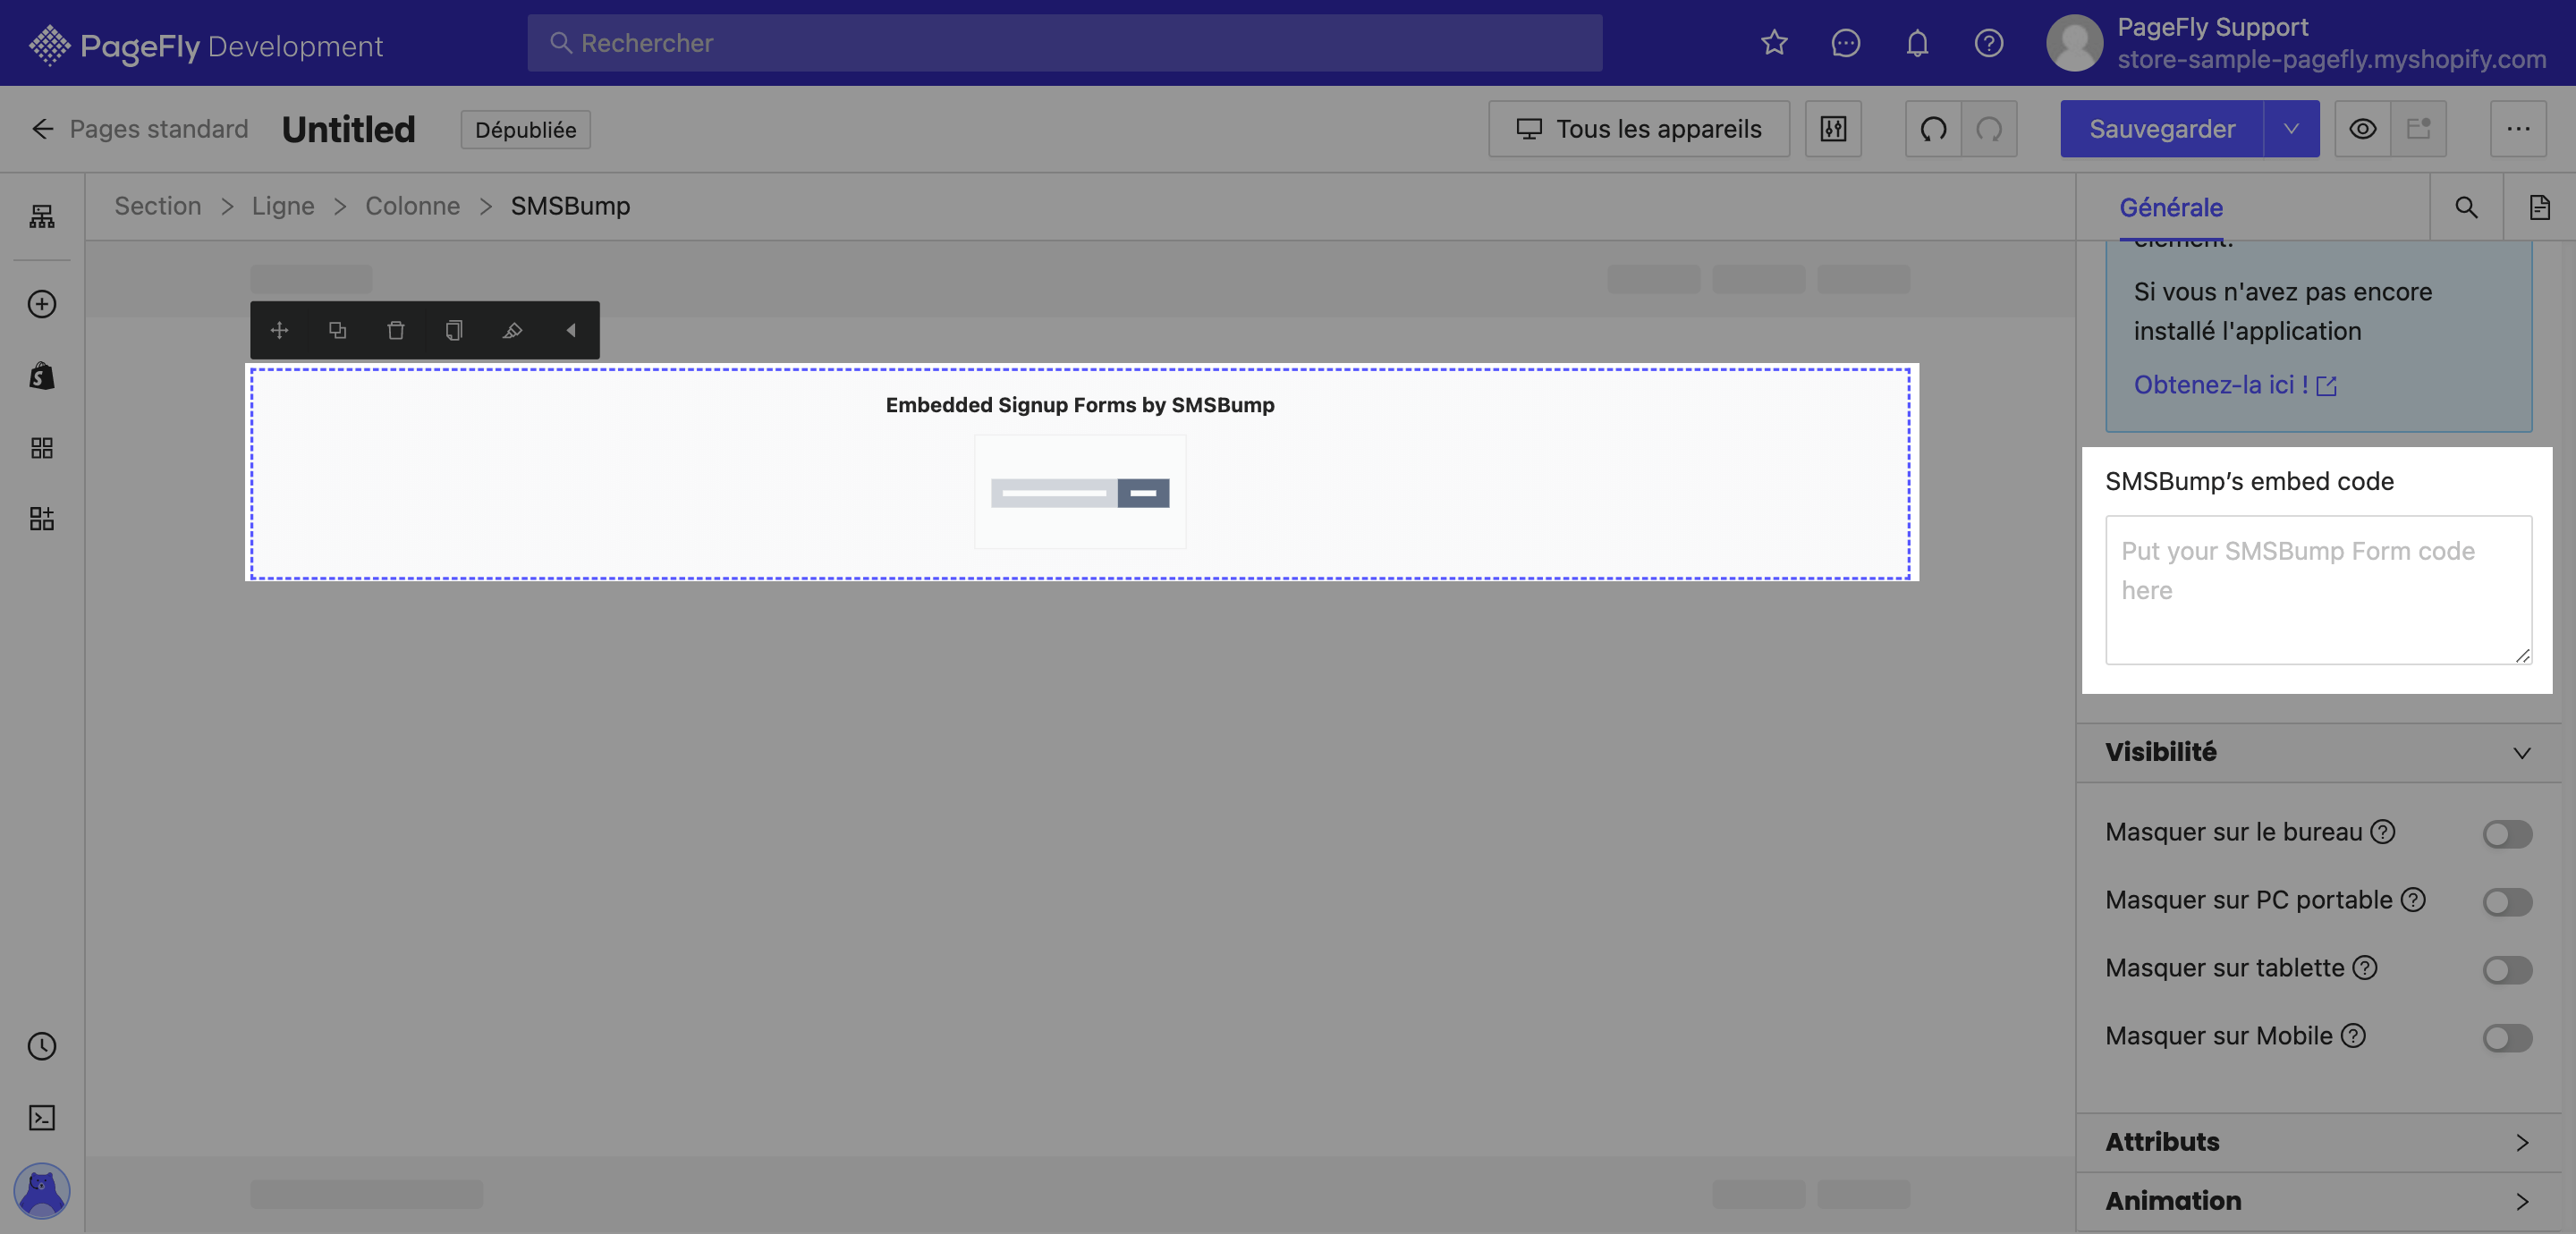The height and width of the screenshot is (1234, 2576).
Task: Open the page outline tree icon
Action: (42, 216)
